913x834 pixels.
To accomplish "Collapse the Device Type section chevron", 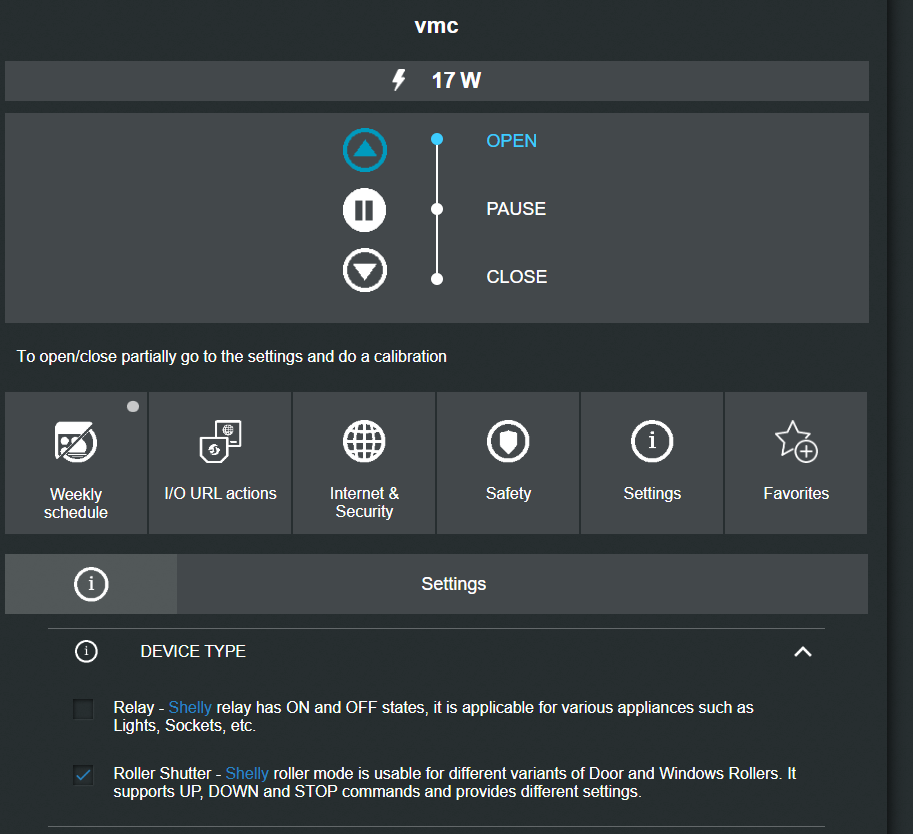I will click(x=802, y=652).
